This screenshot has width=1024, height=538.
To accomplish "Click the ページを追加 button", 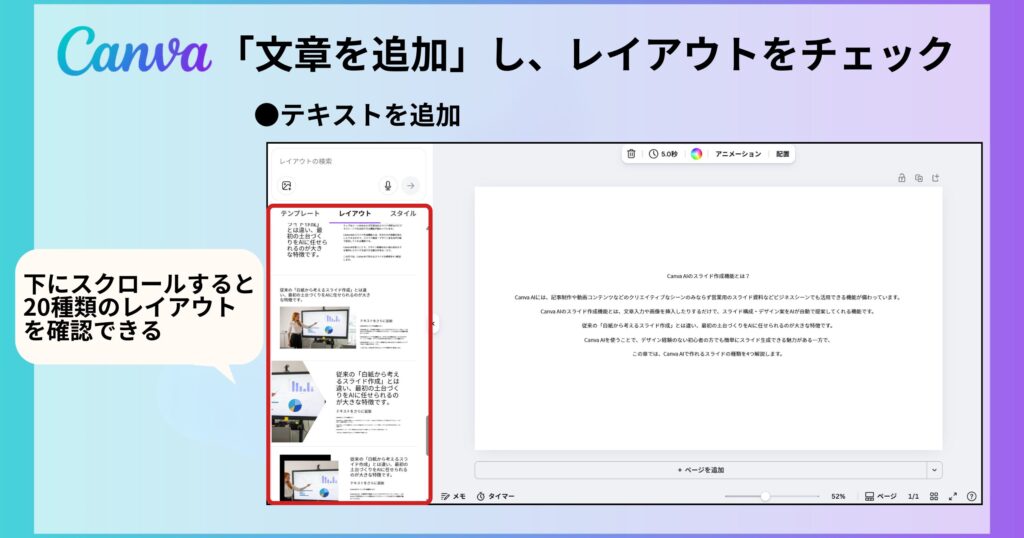I will [700, 470].
